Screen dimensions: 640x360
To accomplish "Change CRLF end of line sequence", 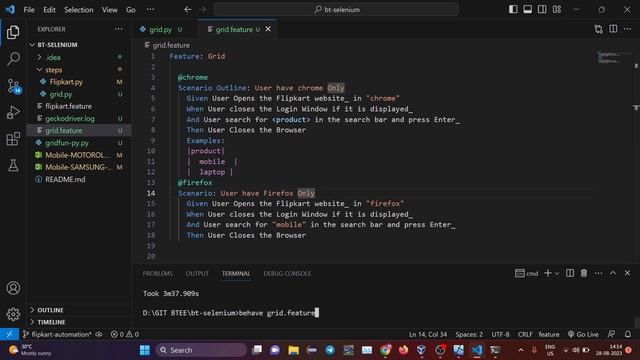I will [525, 334].
